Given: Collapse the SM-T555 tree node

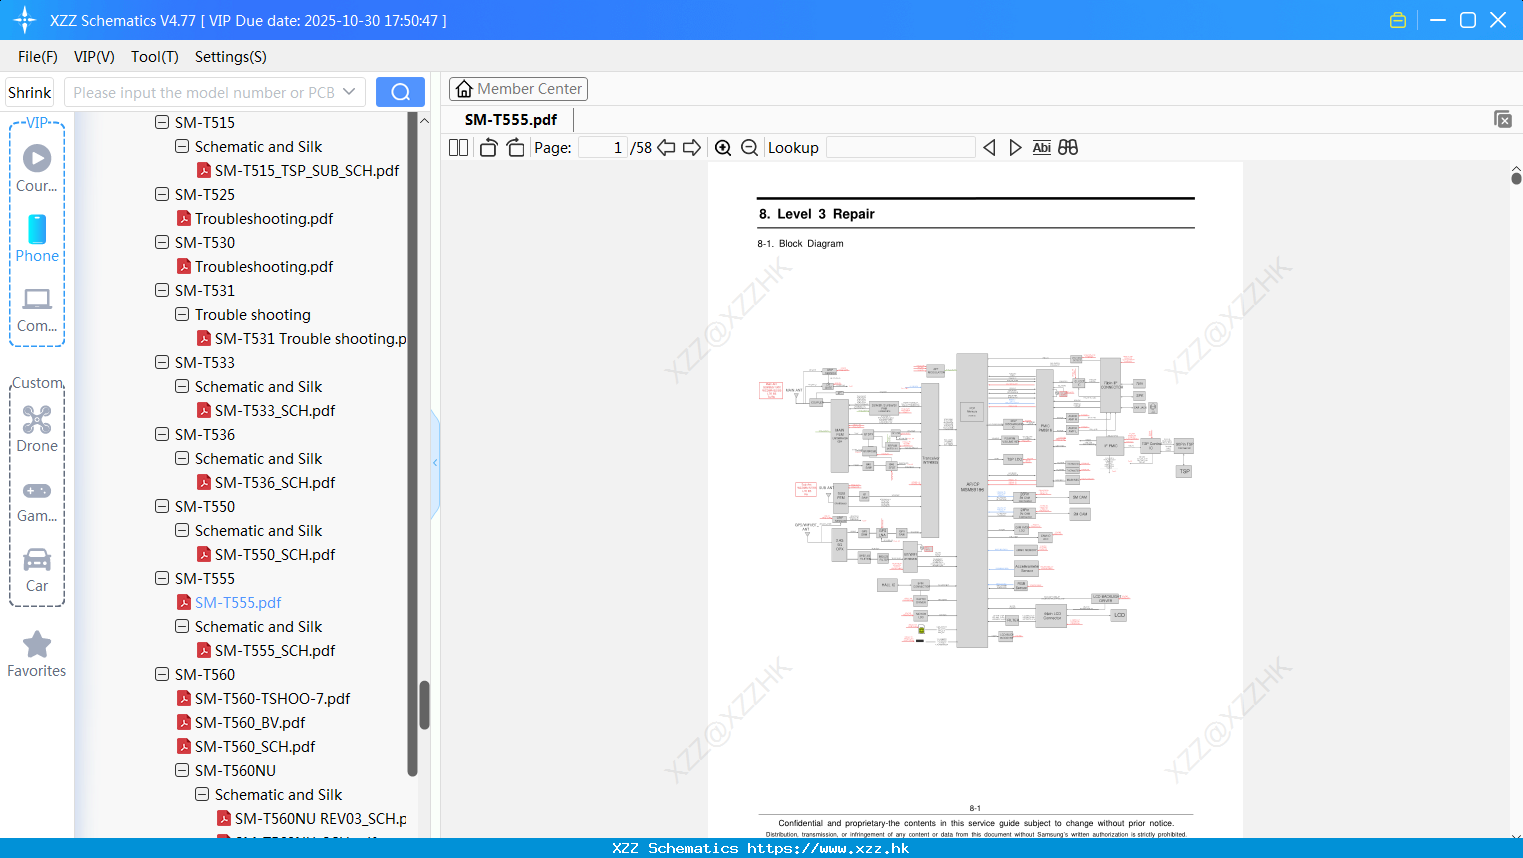Looking at the screenshot, I should click(x=162, y=578).
